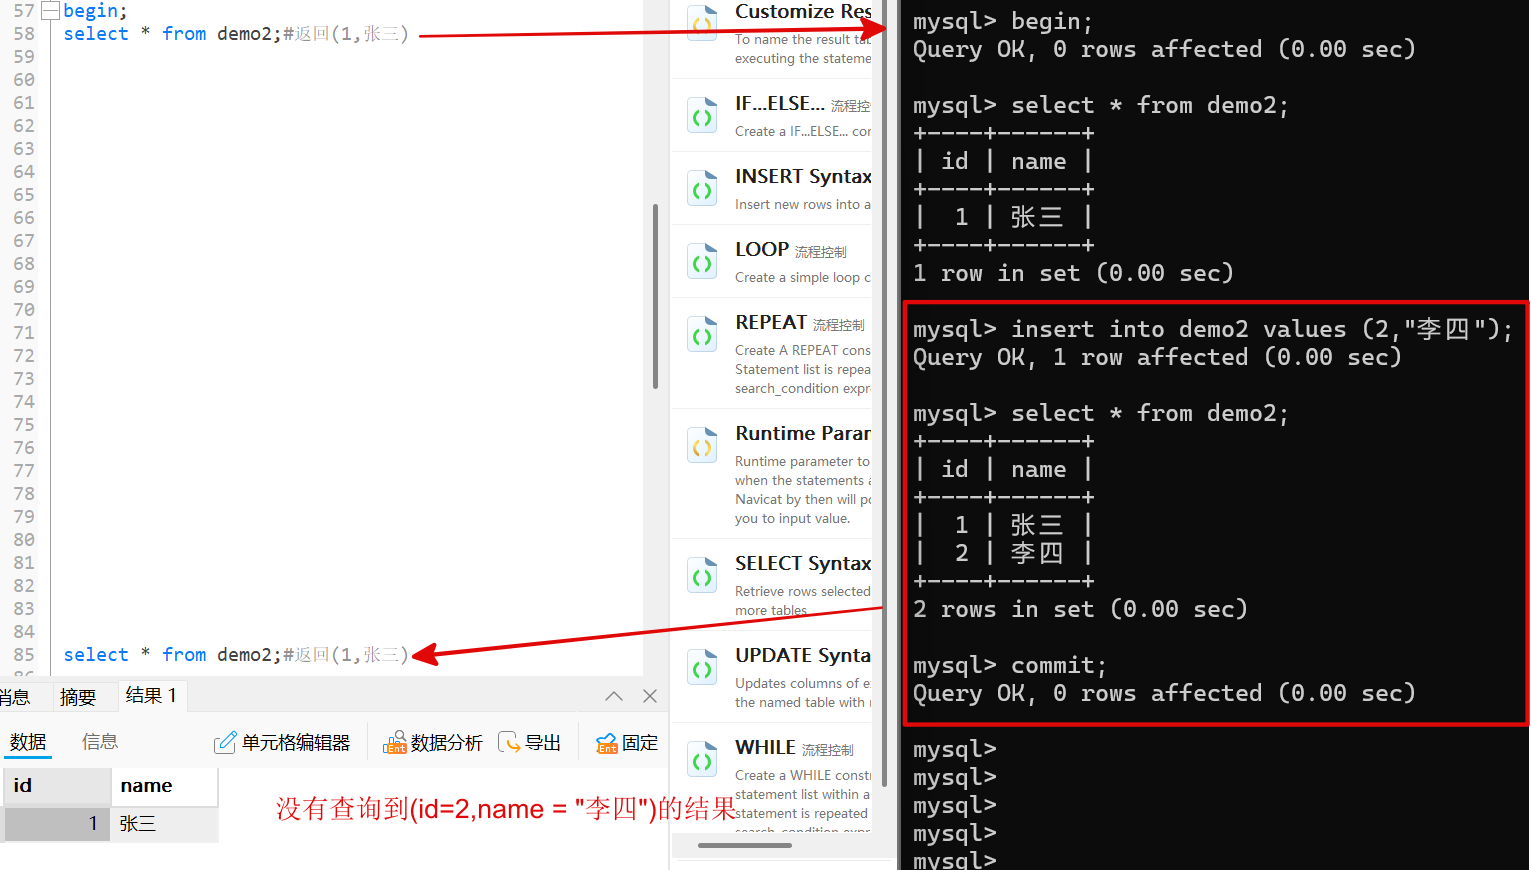Click the snippet panel horizontal scrollbar
This screenshot has width=1531, height=870.
744,846
